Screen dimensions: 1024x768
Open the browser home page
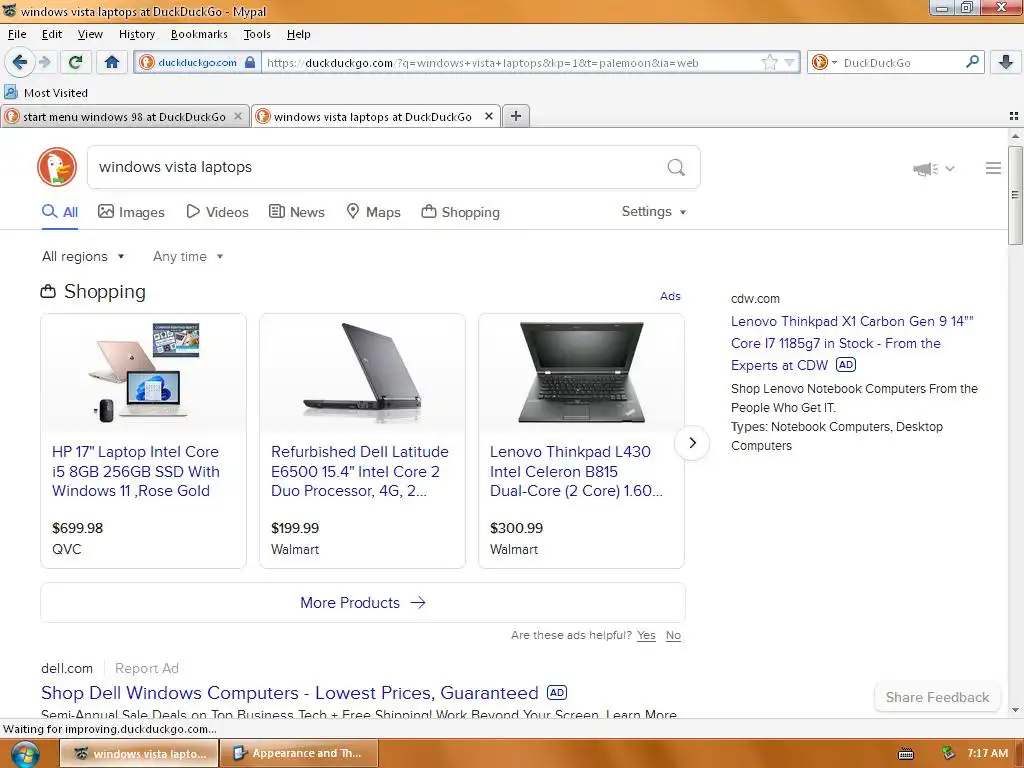[112, 63]
